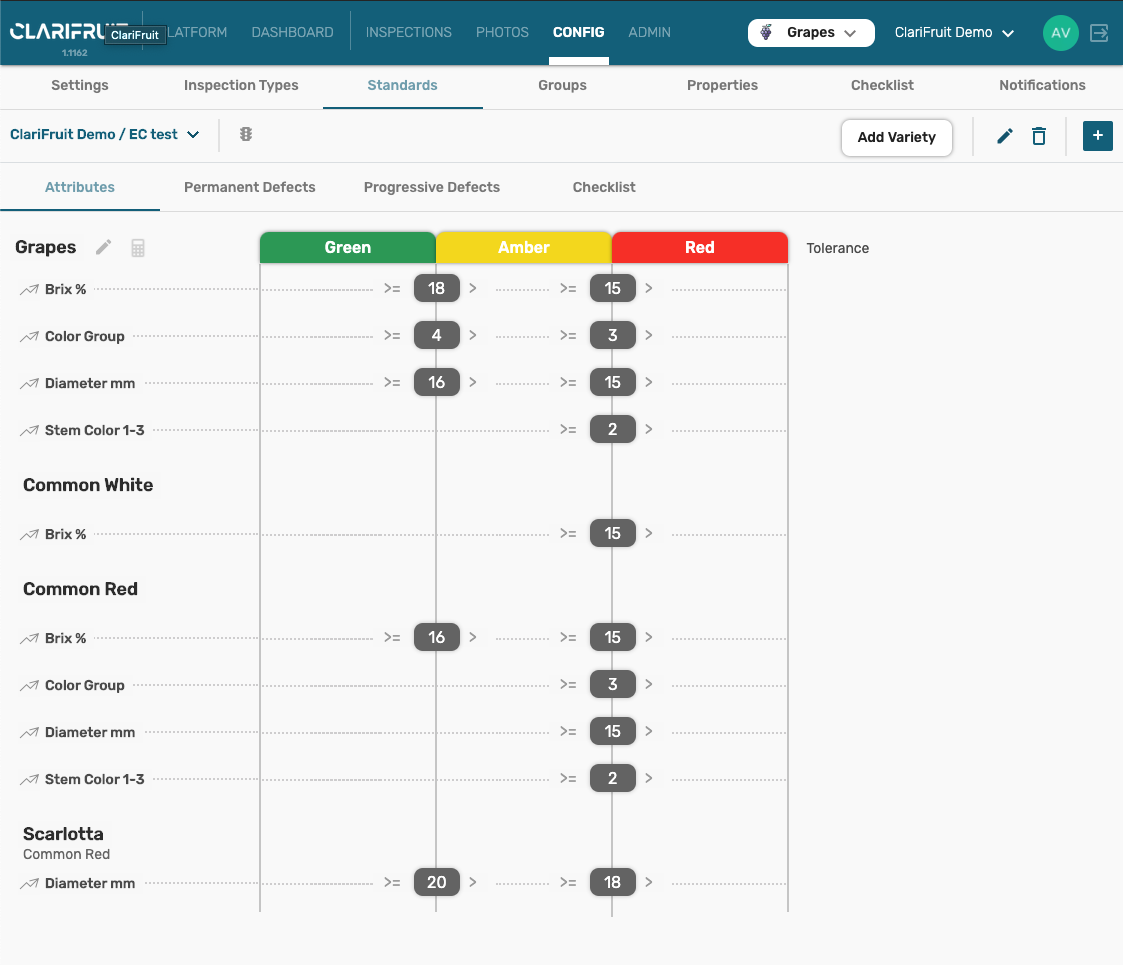The height and width of the screenshot is (965, 1123).
Task: Open the ClariFruit Demo account dropdown
Action: [954, 33]
